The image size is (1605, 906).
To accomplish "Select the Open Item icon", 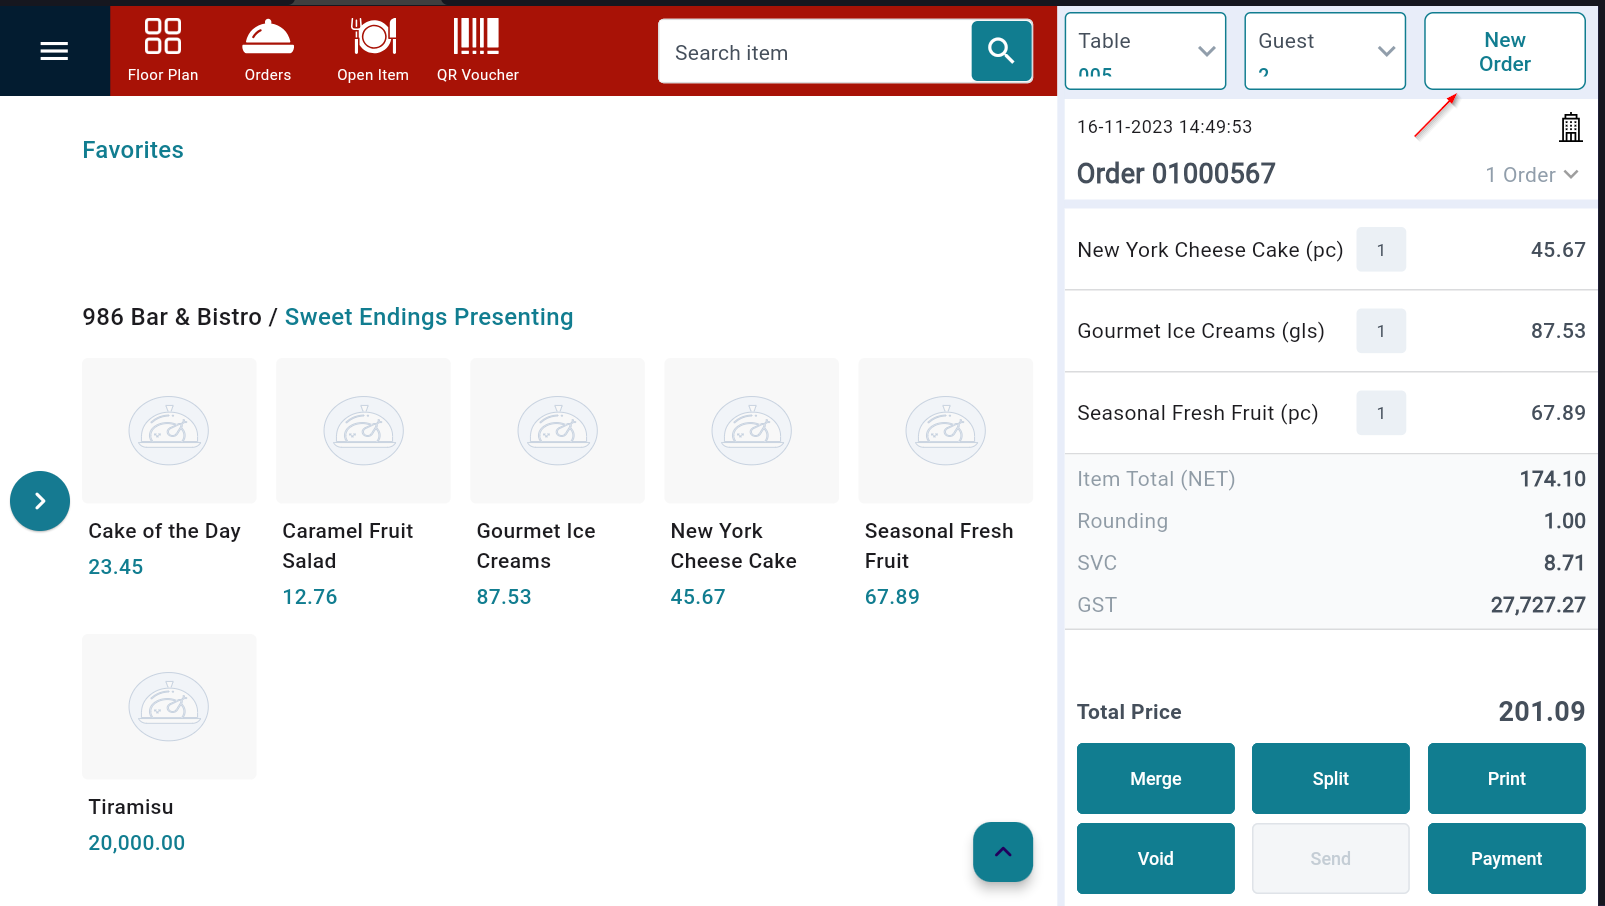I will tap(372, 50).
